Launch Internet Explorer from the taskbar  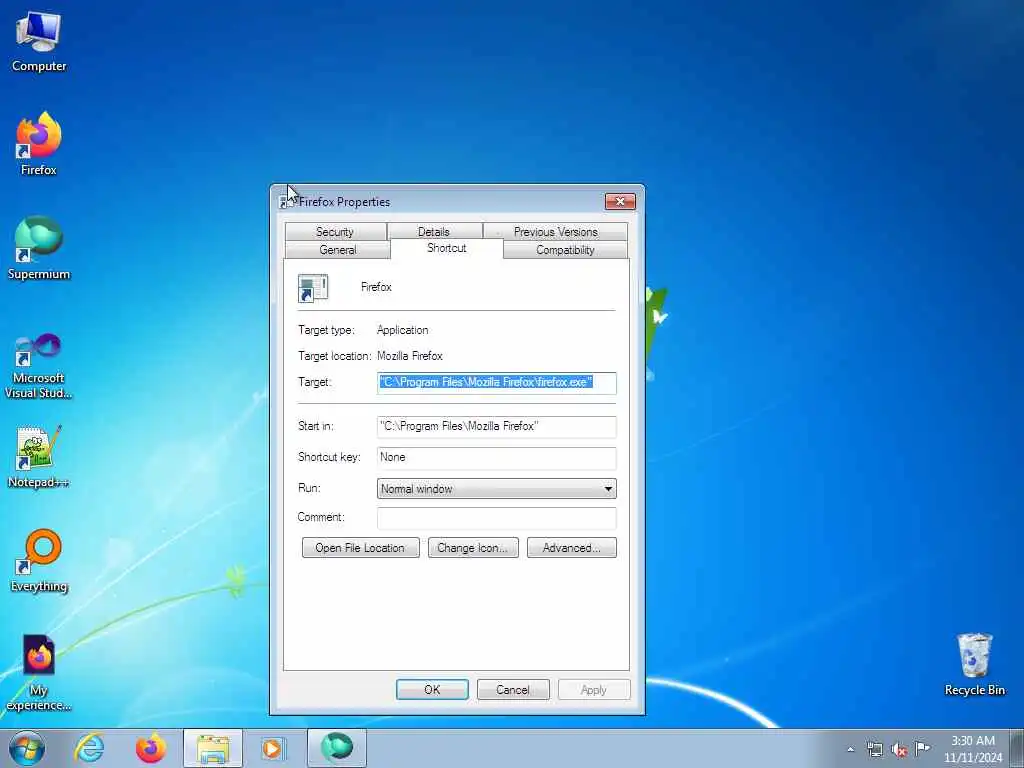click(x=89, y=748)
